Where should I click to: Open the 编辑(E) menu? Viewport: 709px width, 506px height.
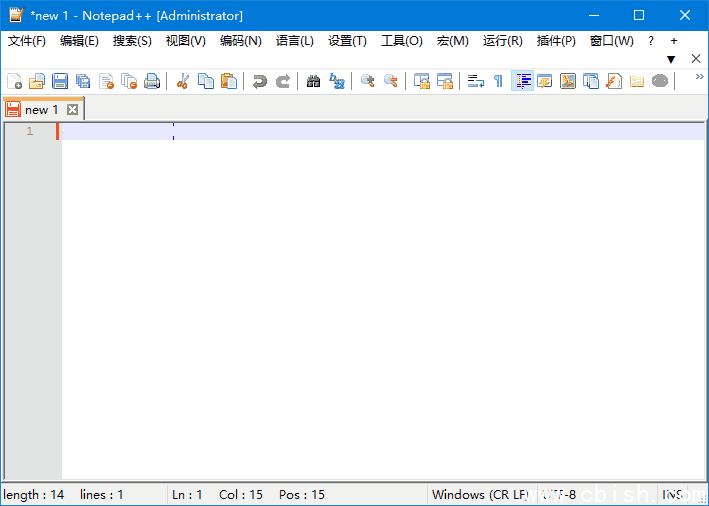click(79, 41)
